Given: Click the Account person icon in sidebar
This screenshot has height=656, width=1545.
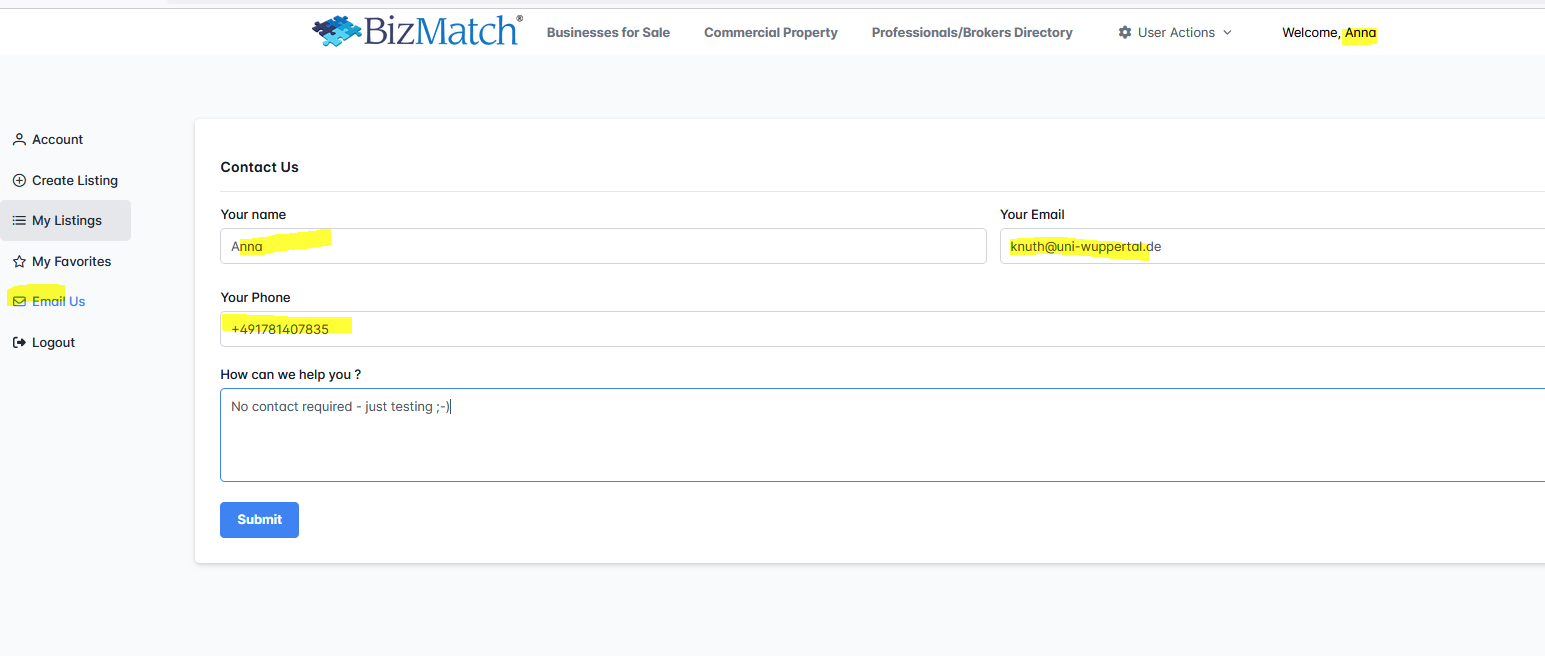Looking at the screenshot, I should (x=19, y=140).
